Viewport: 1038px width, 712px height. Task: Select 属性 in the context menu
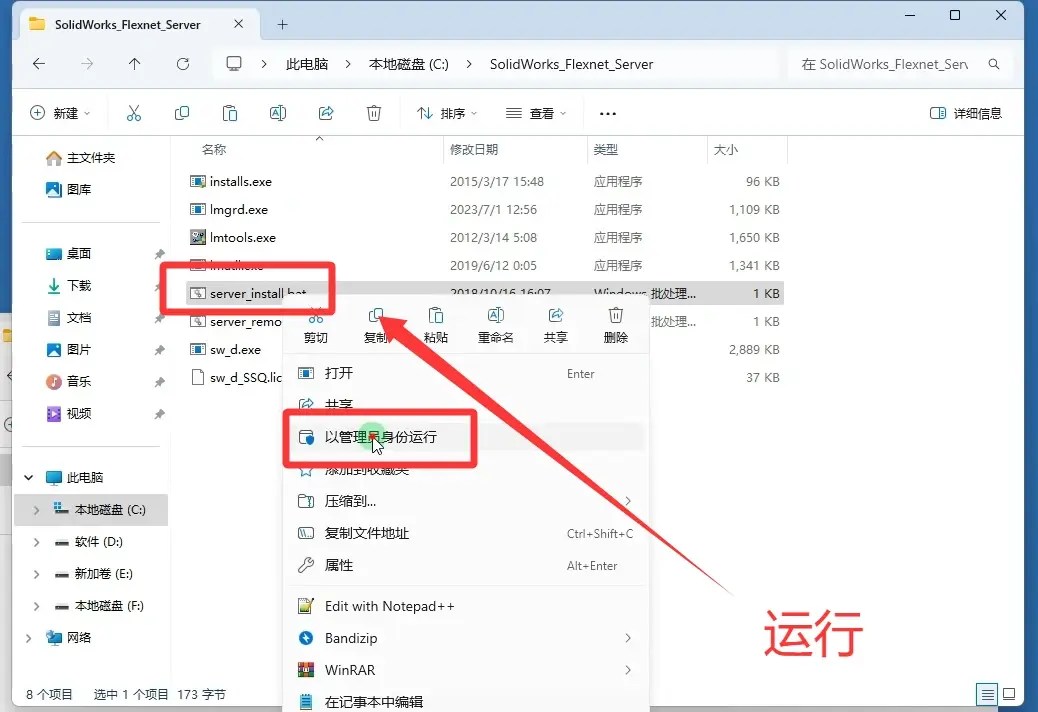(466, 565)
